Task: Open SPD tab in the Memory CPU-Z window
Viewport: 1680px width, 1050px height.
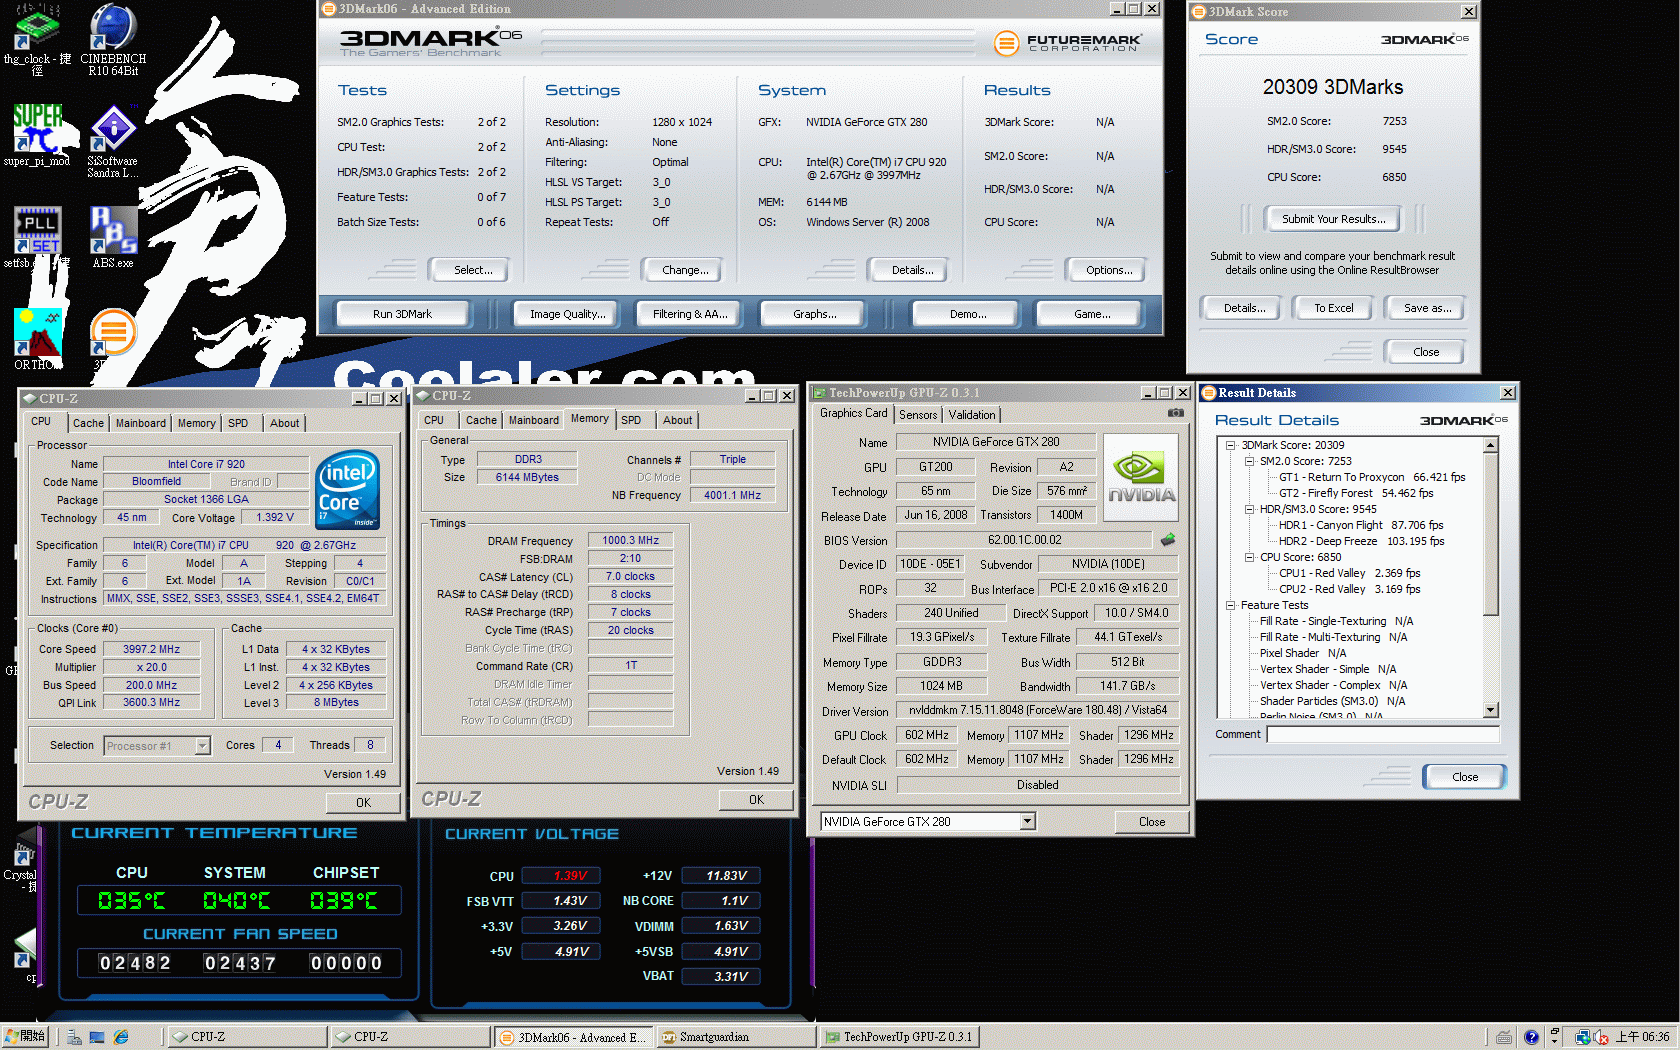Action: 631,420
